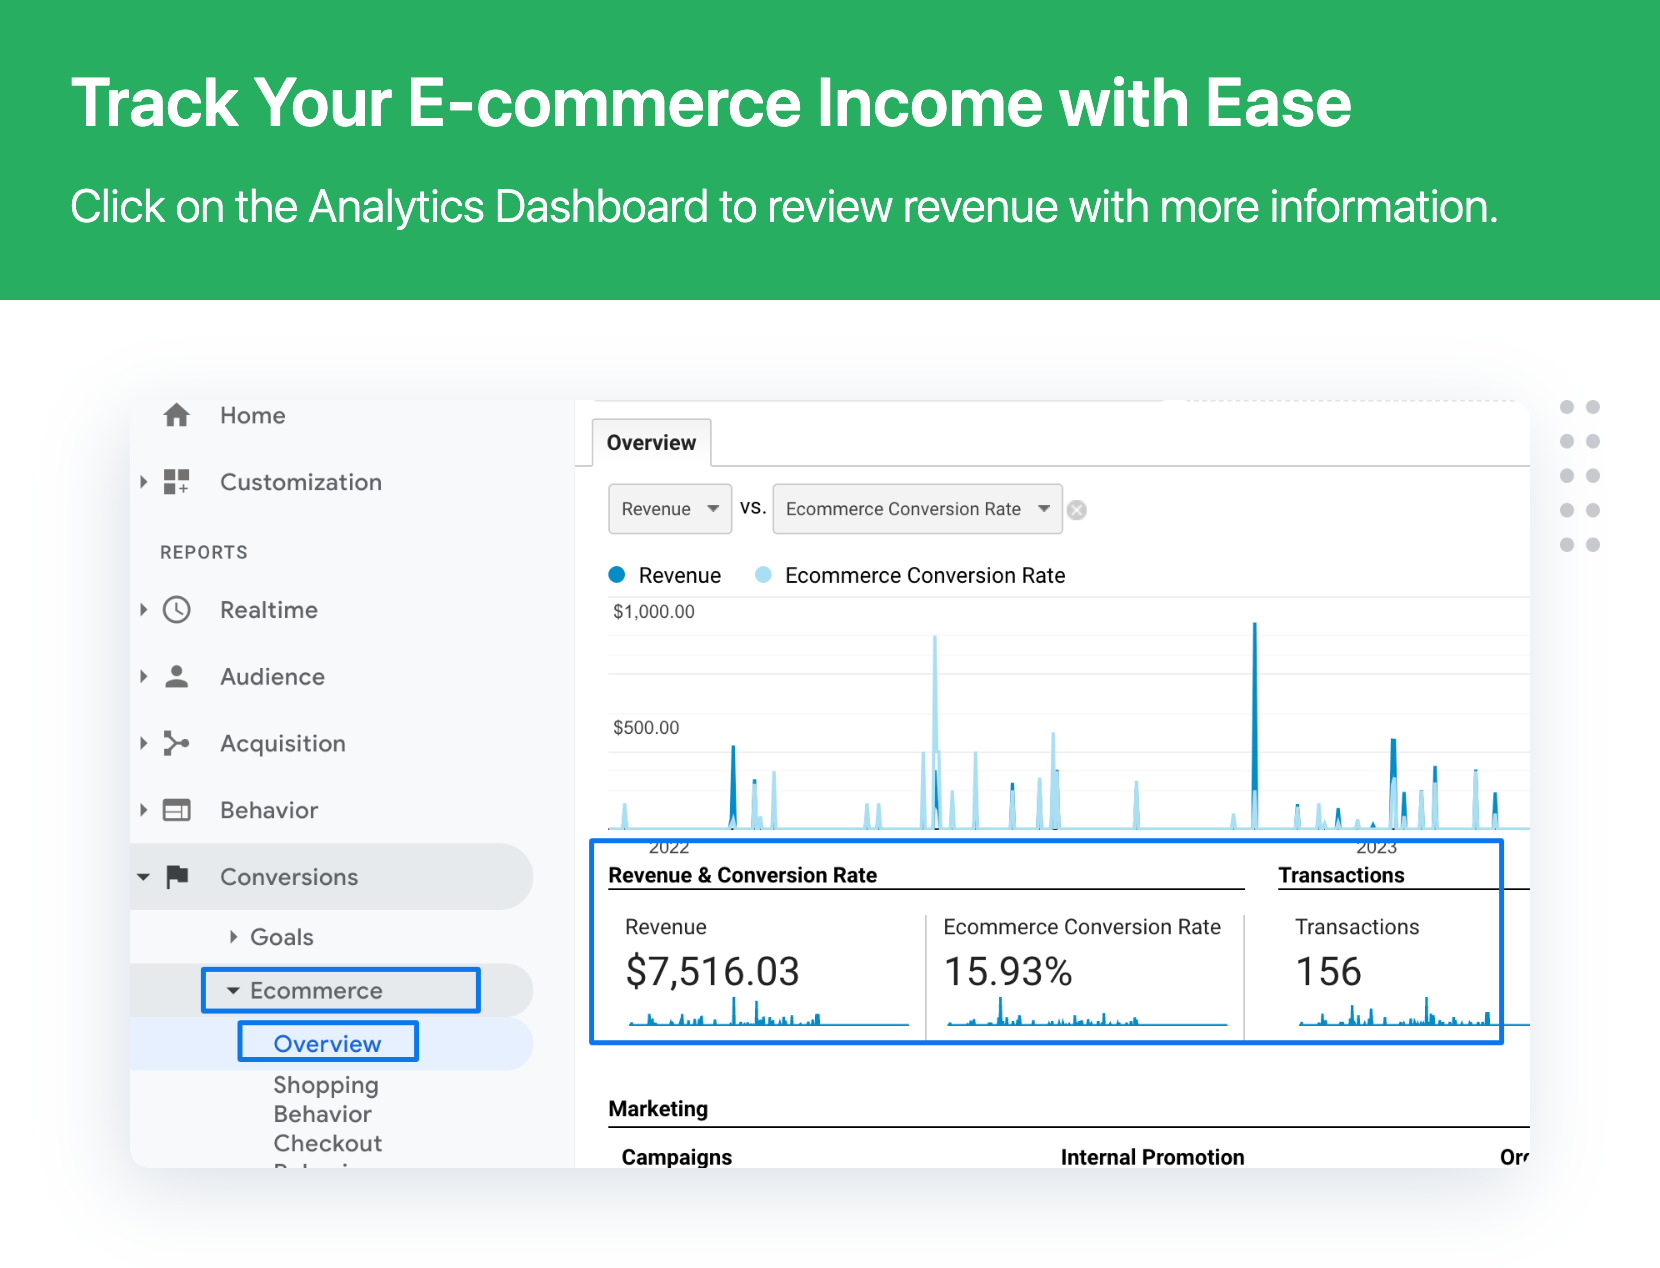Collapse the Ecommerce section

233,991
